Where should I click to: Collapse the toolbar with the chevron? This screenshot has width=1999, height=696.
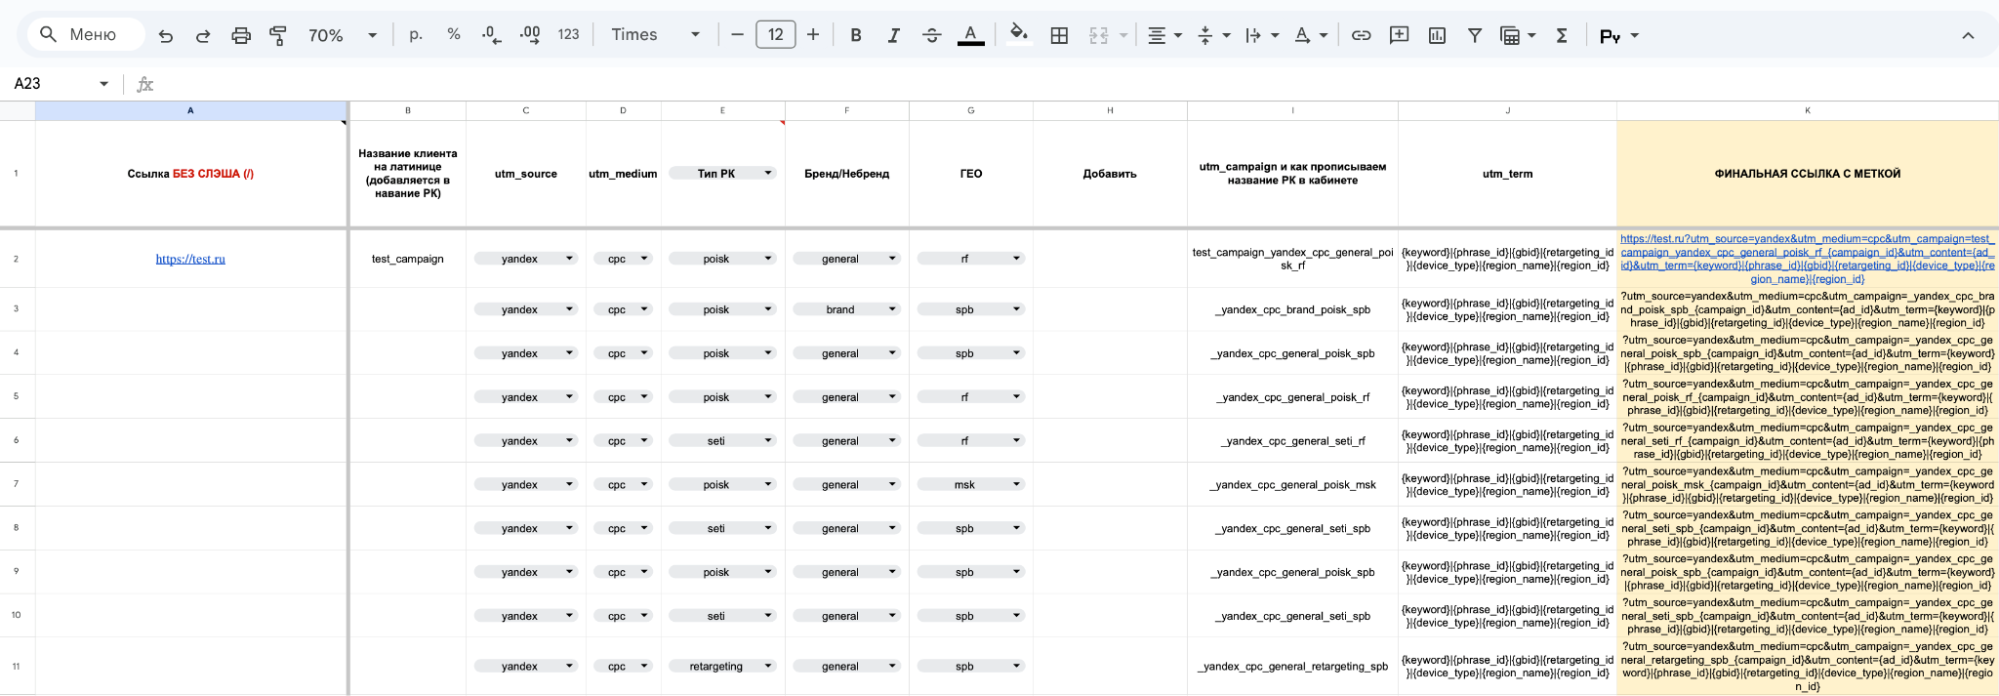coord(1967,35)
